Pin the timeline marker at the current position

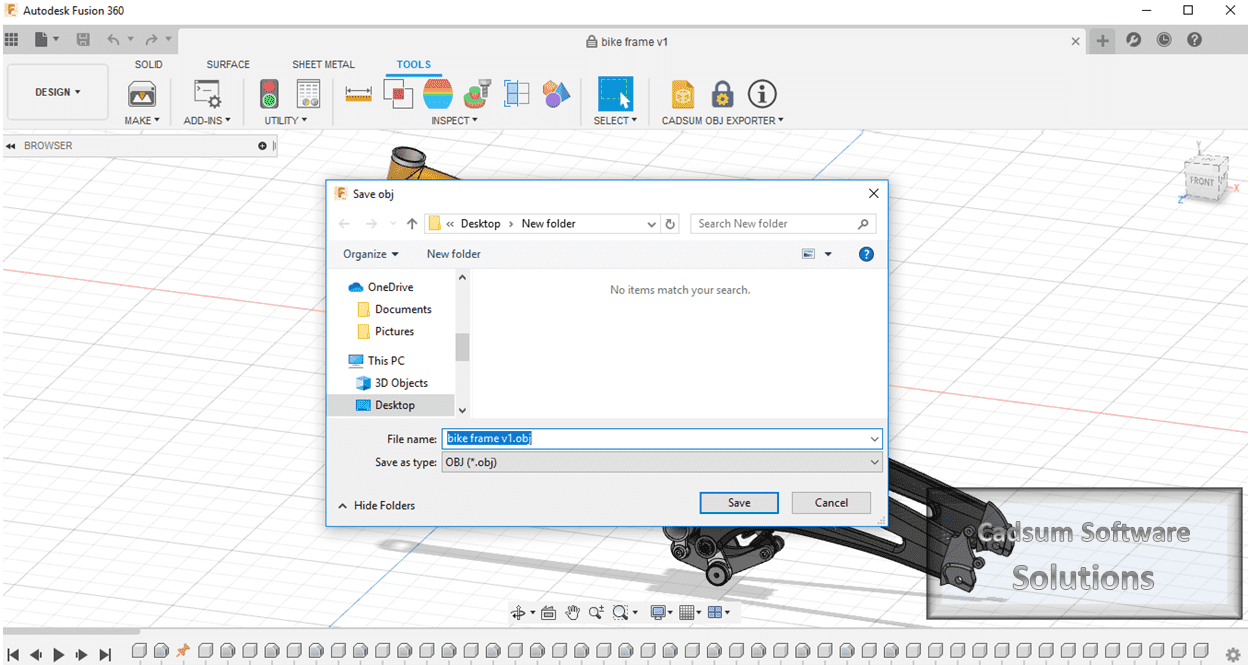[x=183, y=650]
